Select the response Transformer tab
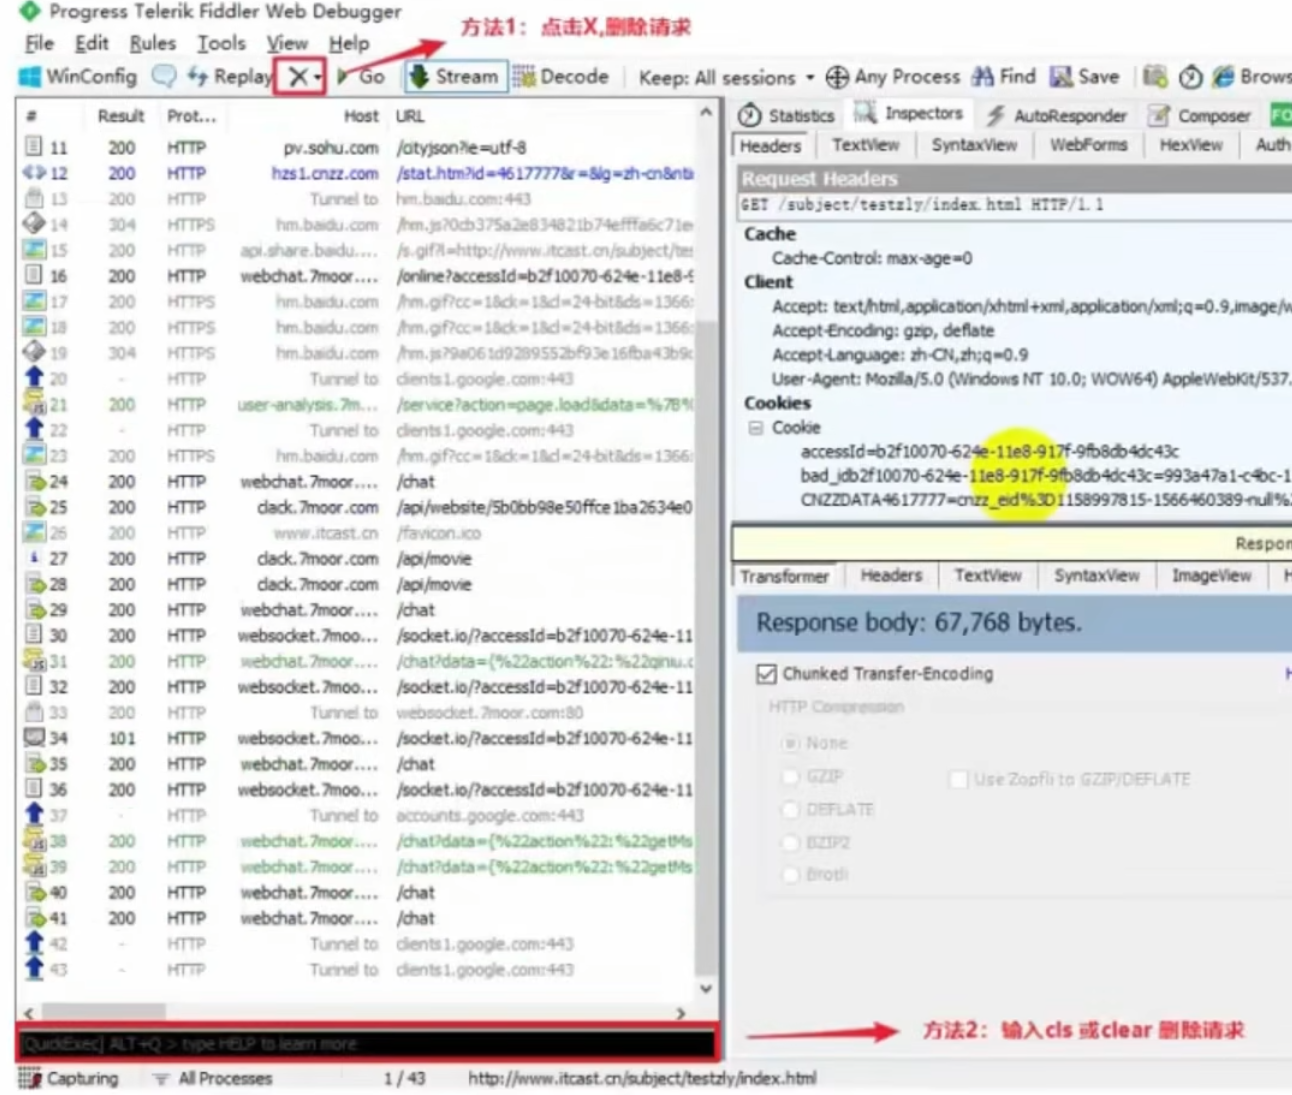1292x1095 pixels. [784, 576]
